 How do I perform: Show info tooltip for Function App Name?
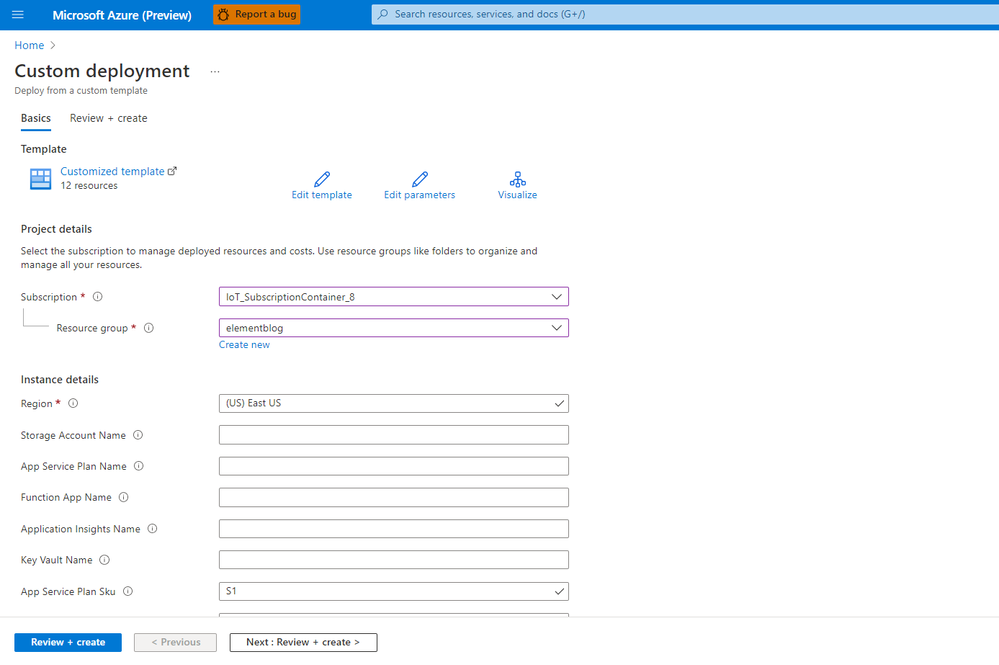pos(124,497)
